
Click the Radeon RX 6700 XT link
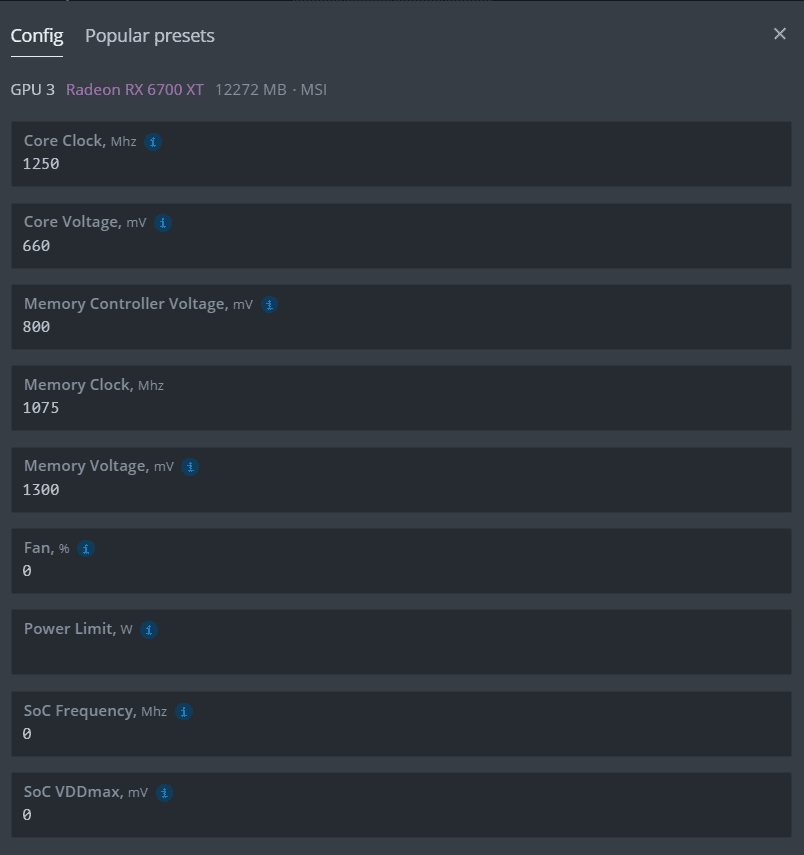click(135, 90)
